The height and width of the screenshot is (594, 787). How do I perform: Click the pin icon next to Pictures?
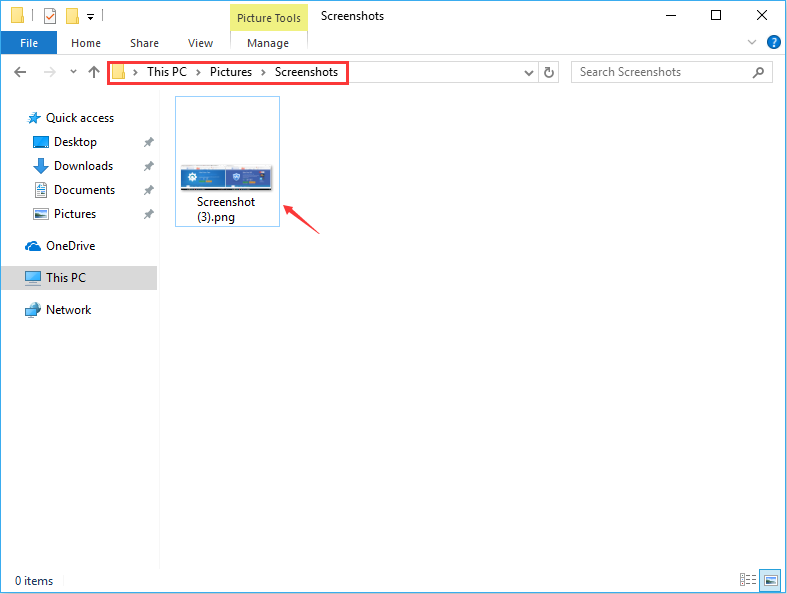[149, 214]
